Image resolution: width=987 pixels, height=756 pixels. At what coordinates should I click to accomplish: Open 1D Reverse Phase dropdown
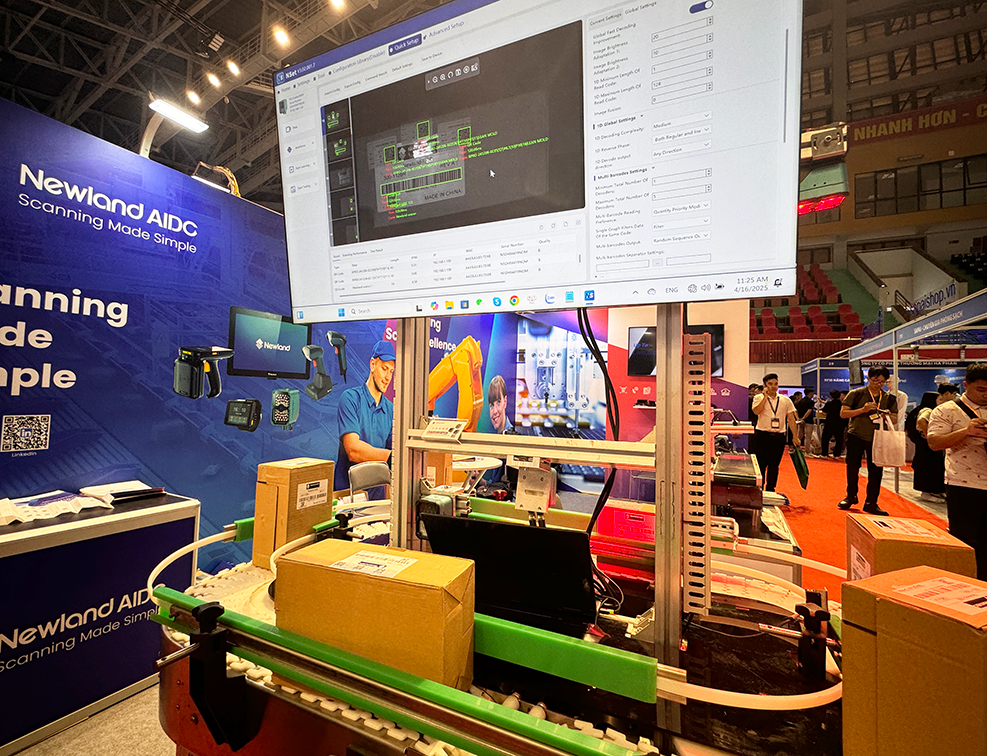pos(681,135)
